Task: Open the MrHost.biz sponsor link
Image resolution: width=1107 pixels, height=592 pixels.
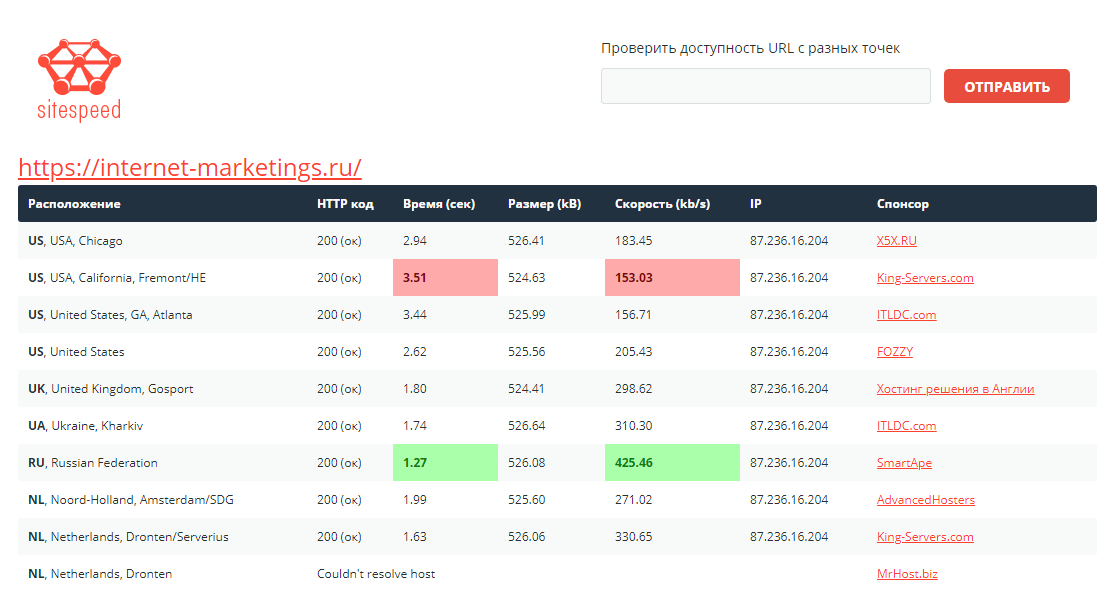Action: click(907, 574)
